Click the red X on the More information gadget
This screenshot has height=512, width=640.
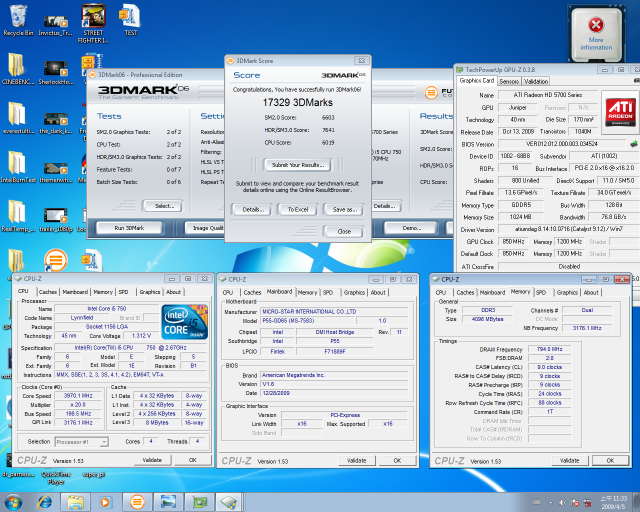tap(596, 25)
